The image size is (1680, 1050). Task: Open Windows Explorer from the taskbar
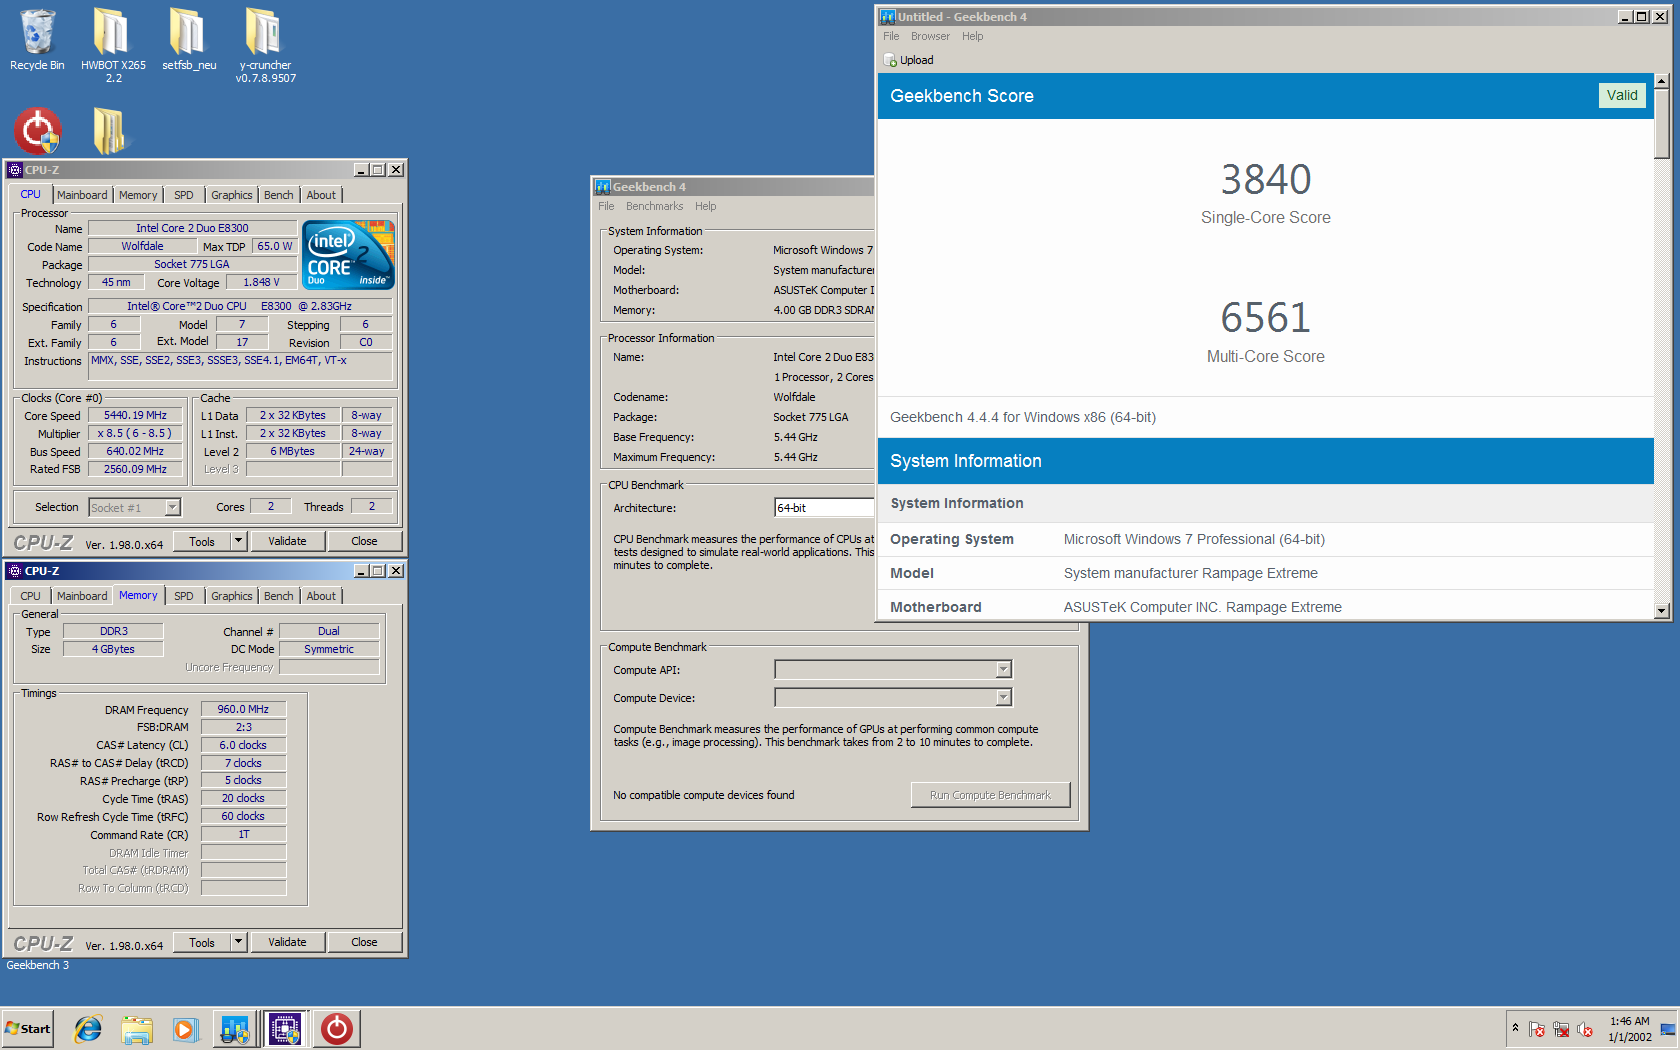pyautogui.click(x=137, y=1029)
